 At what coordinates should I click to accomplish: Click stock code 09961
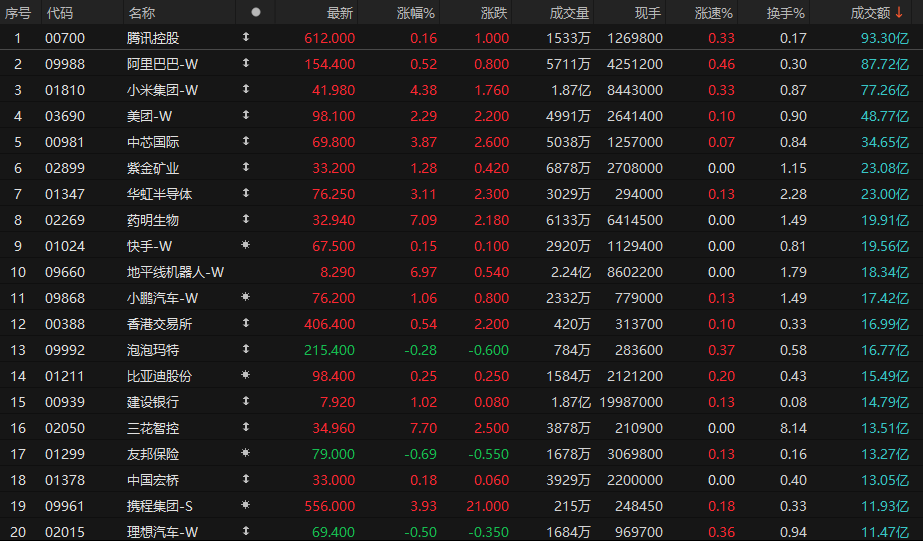pos(65,506)
